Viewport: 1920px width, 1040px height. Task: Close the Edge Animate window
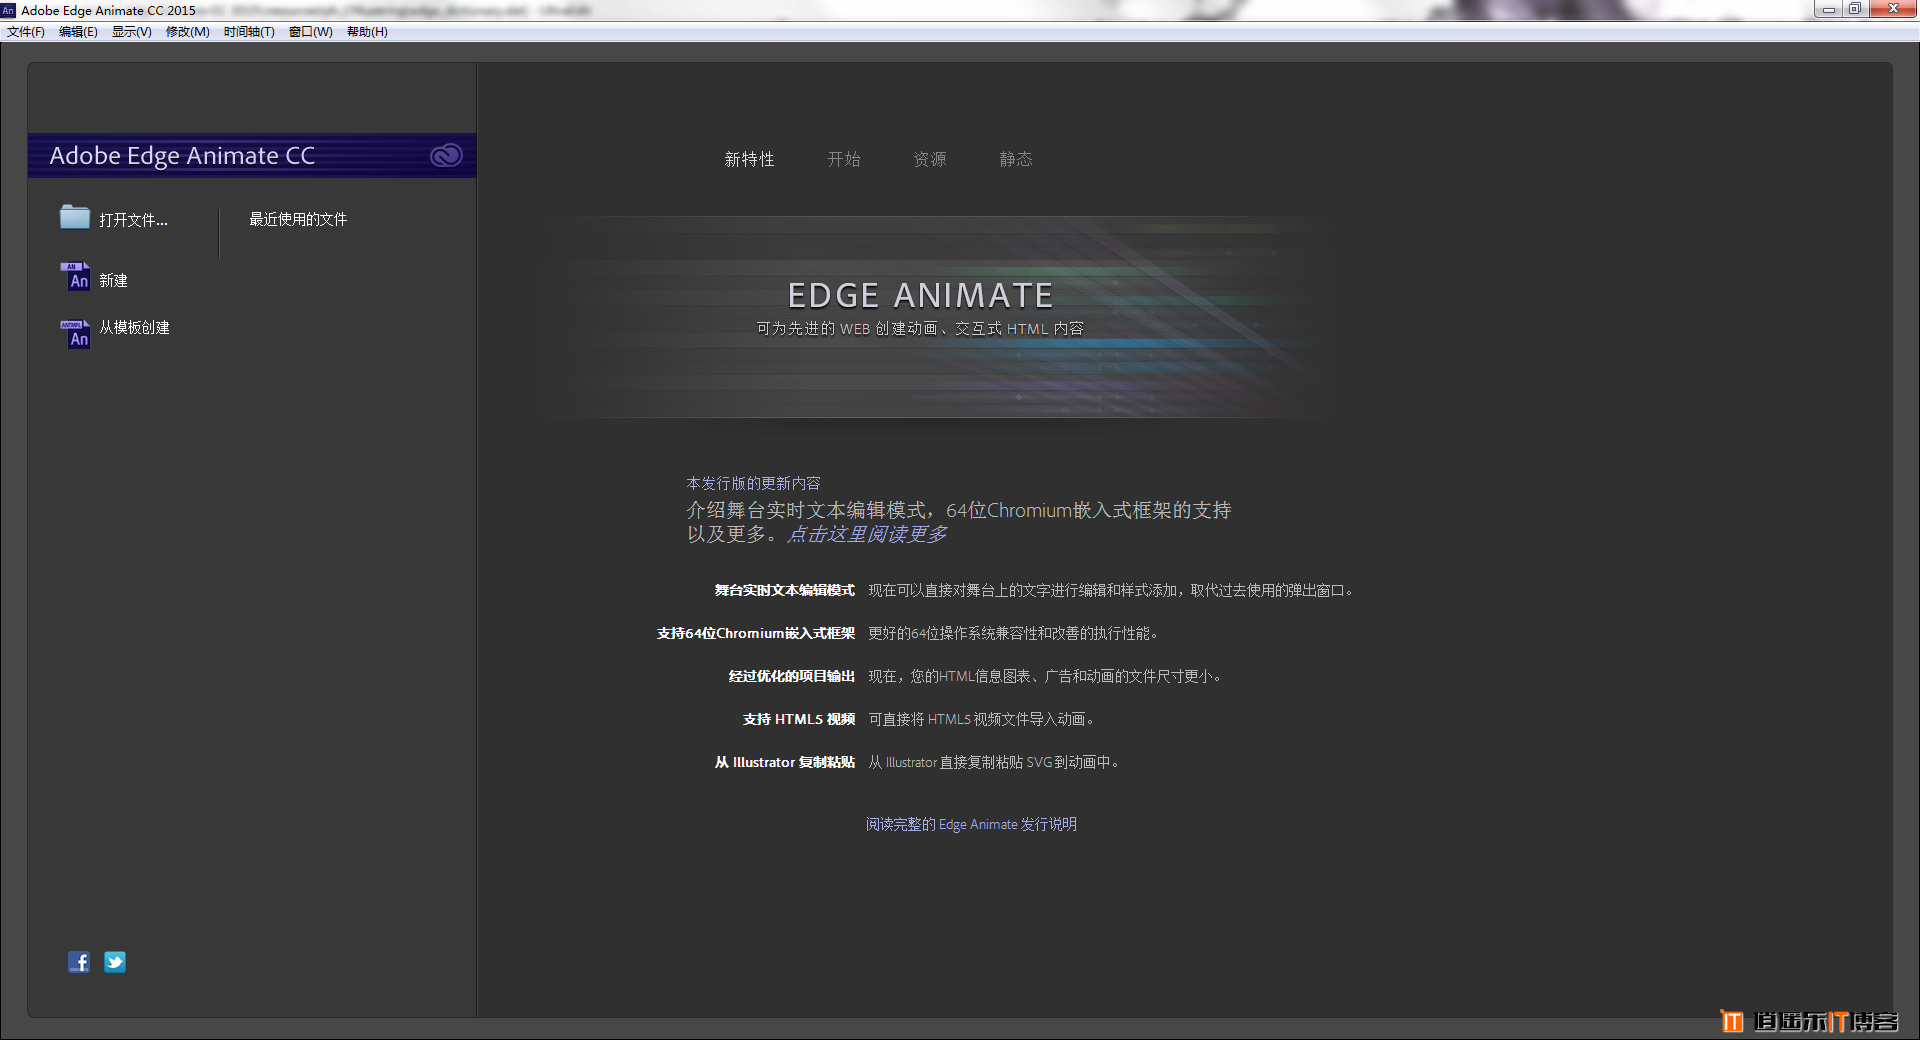(x=1892, y=9)
